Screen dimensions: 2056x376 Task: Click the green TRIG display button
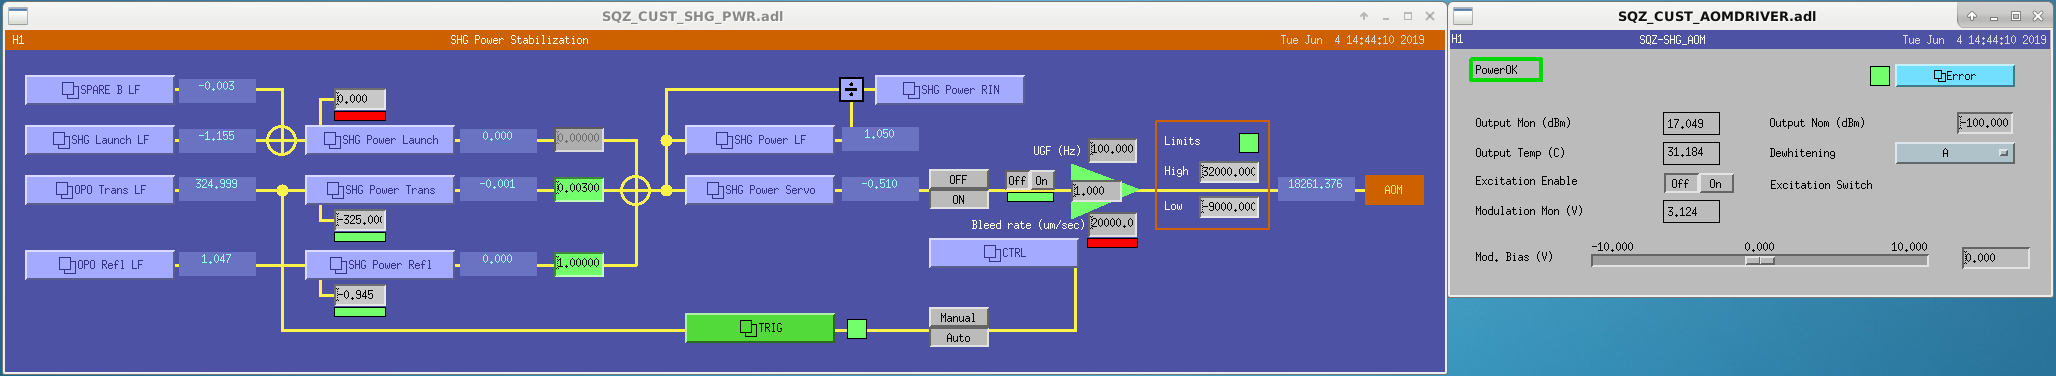click(760, 328)
